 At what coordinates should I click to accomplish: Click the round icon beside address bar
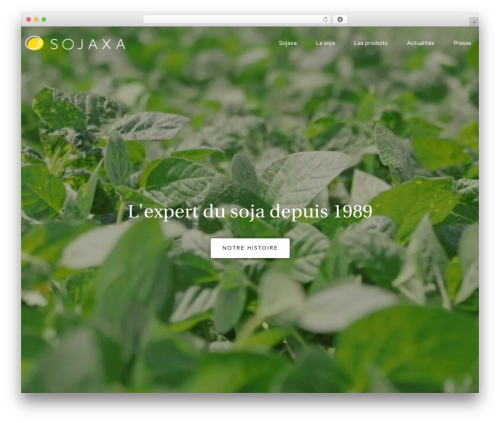coord(340,20)
